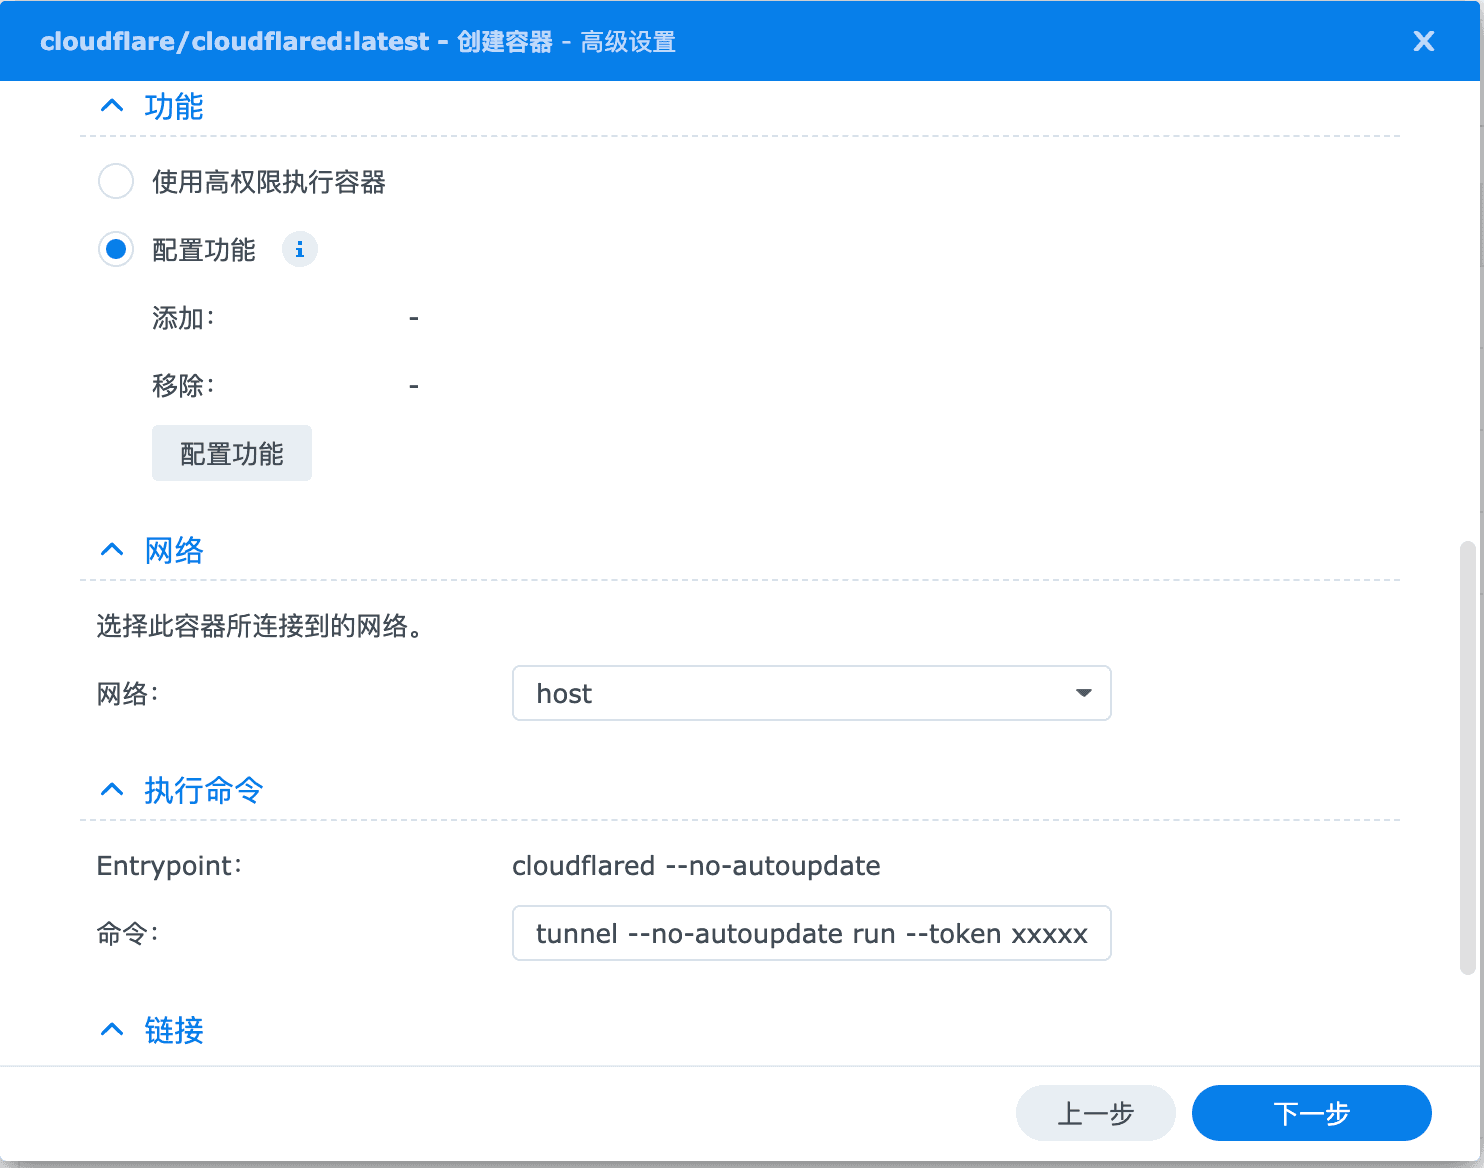Click the vertical scrollbar on the right
The width and height of the screenshot is (1484, 1168).
coord(1467,757)
